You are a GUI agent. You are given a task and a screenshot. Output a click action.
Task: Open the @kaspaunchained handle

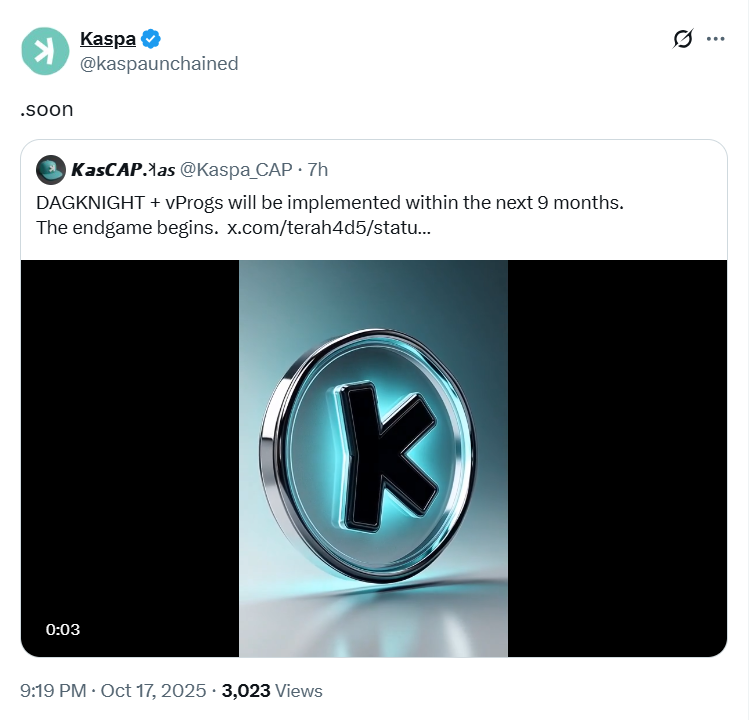pyautogui.click(x=158, y=64)
